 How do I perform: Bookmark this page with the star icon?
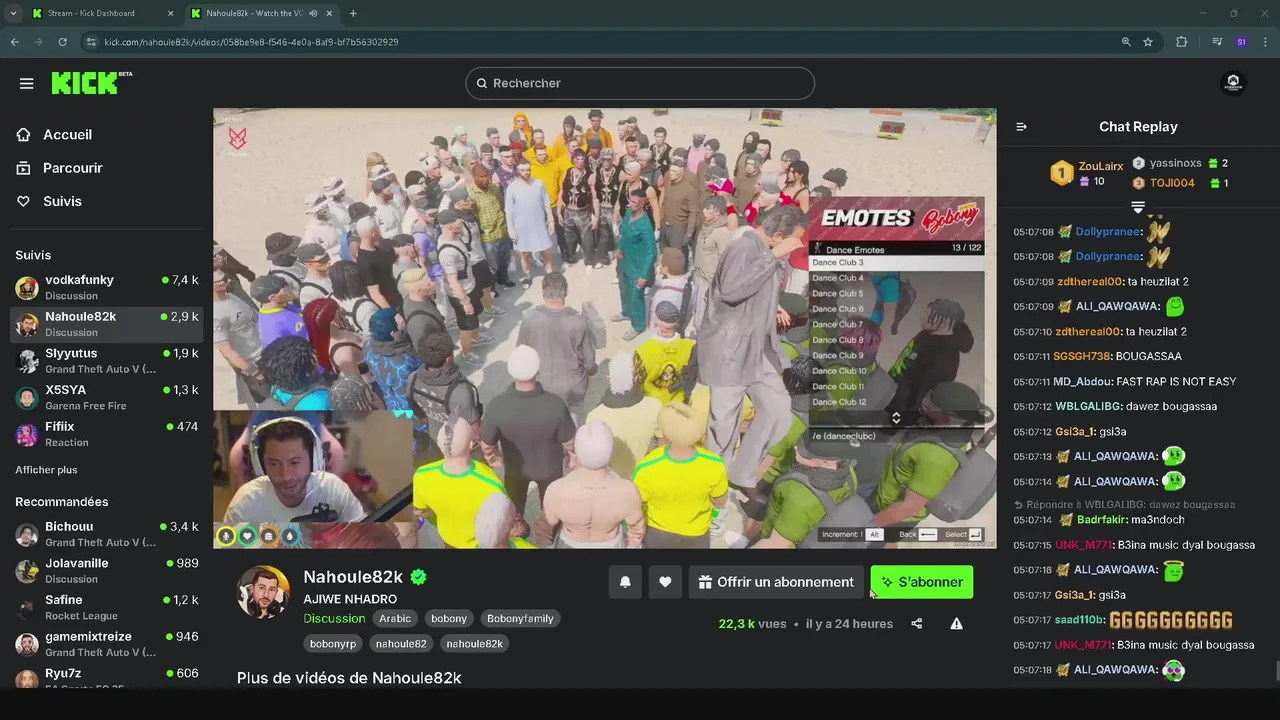pos(1148,42)
